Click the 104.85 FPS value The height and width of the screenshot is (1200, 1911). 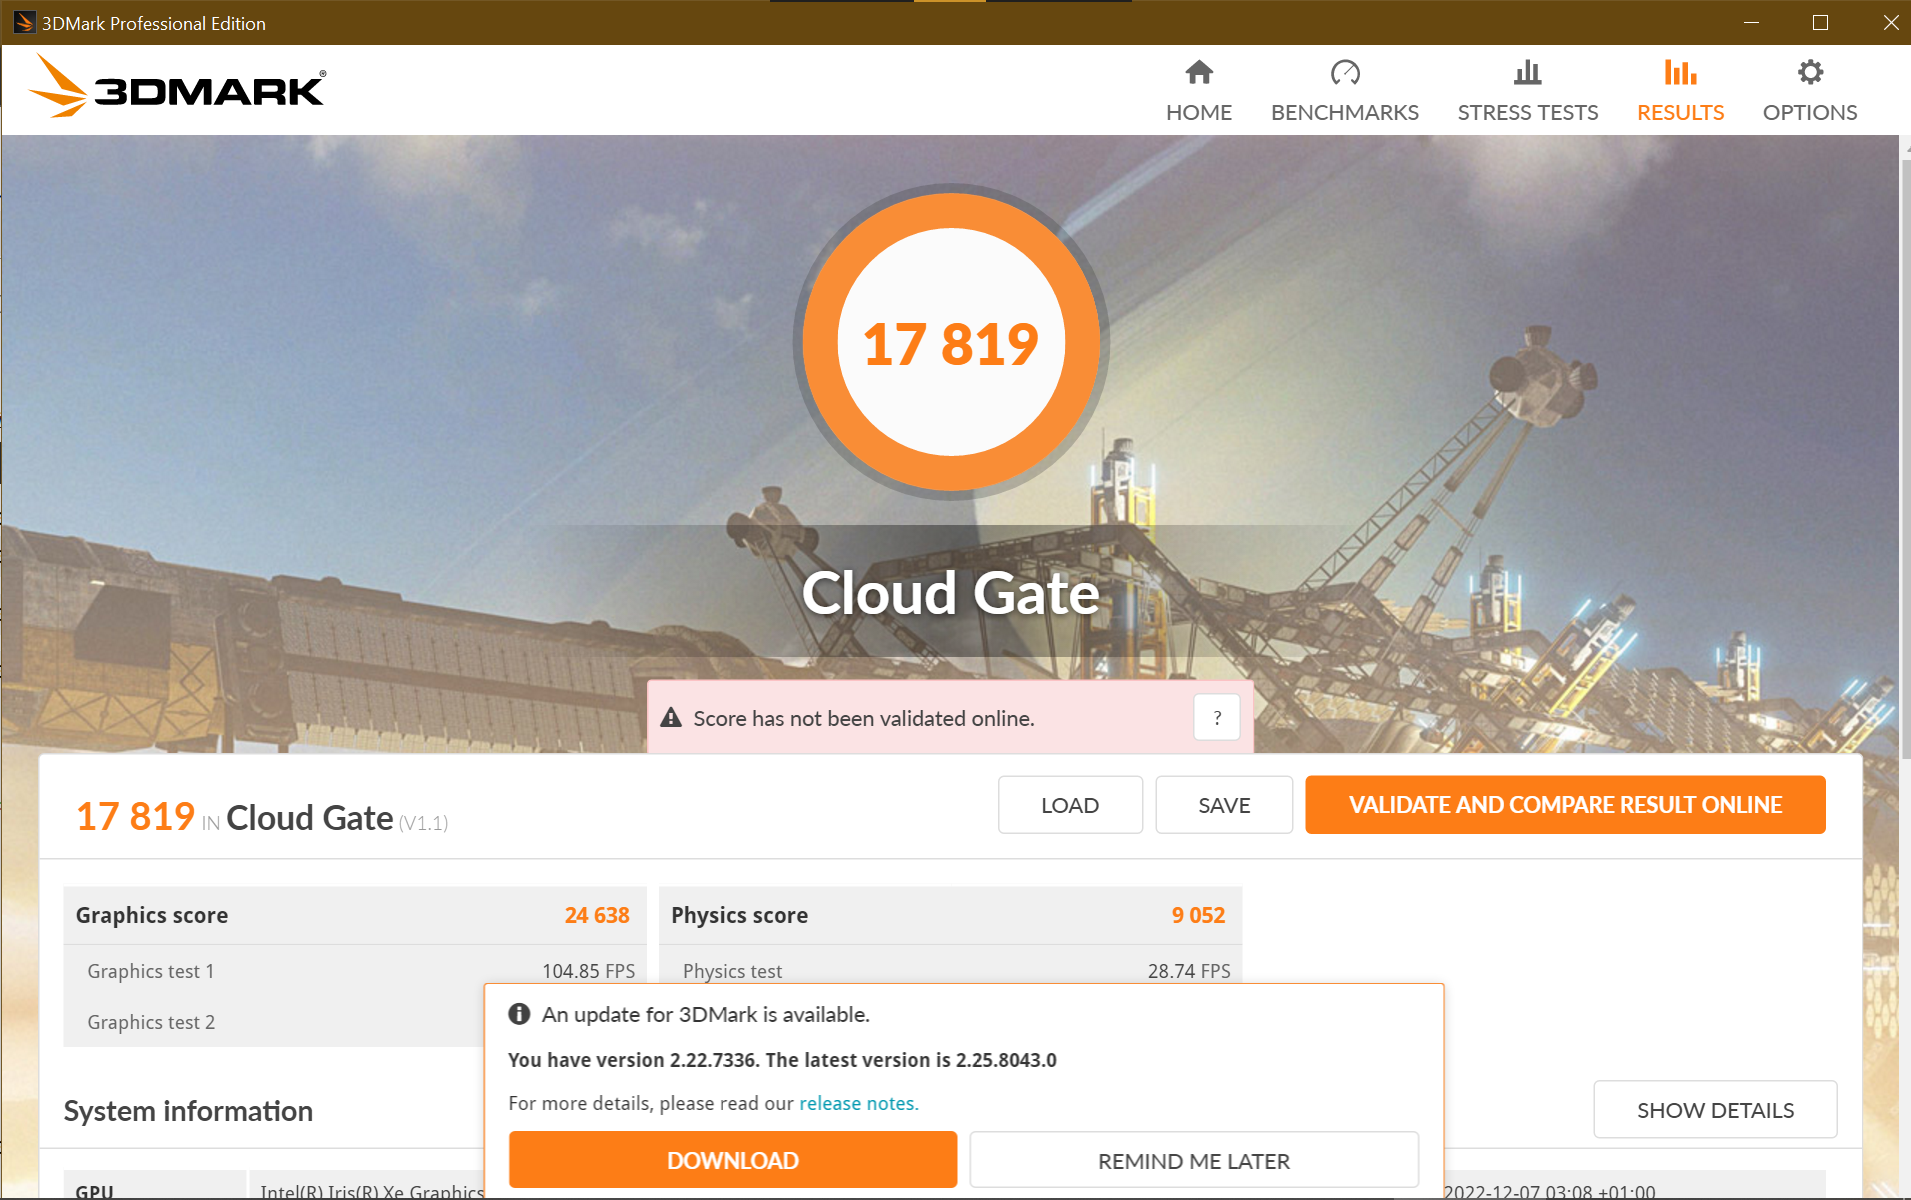[589, 971]
